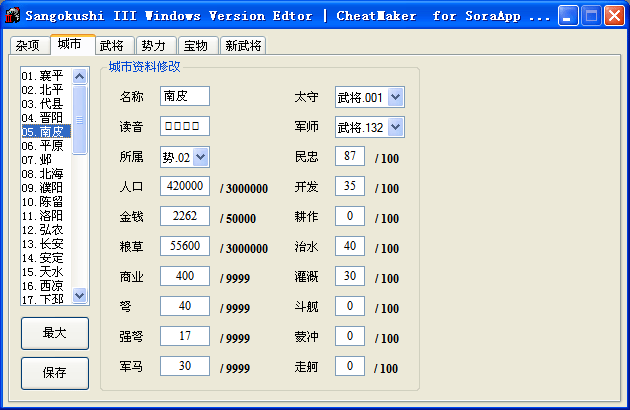
Task: Switch to the 势力 tab
Action: (x=152, y=46)
